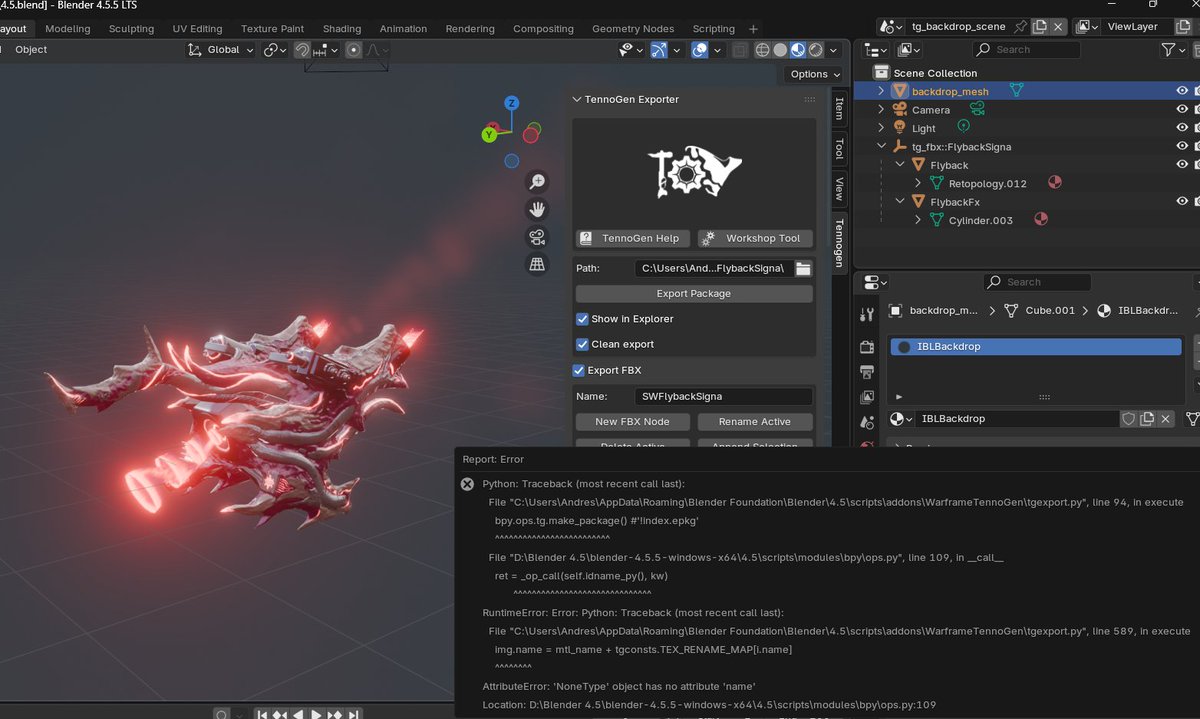Toggle Clean export checkbox
This screenshot has height=719, width=1200.
(x=582, y=344)
